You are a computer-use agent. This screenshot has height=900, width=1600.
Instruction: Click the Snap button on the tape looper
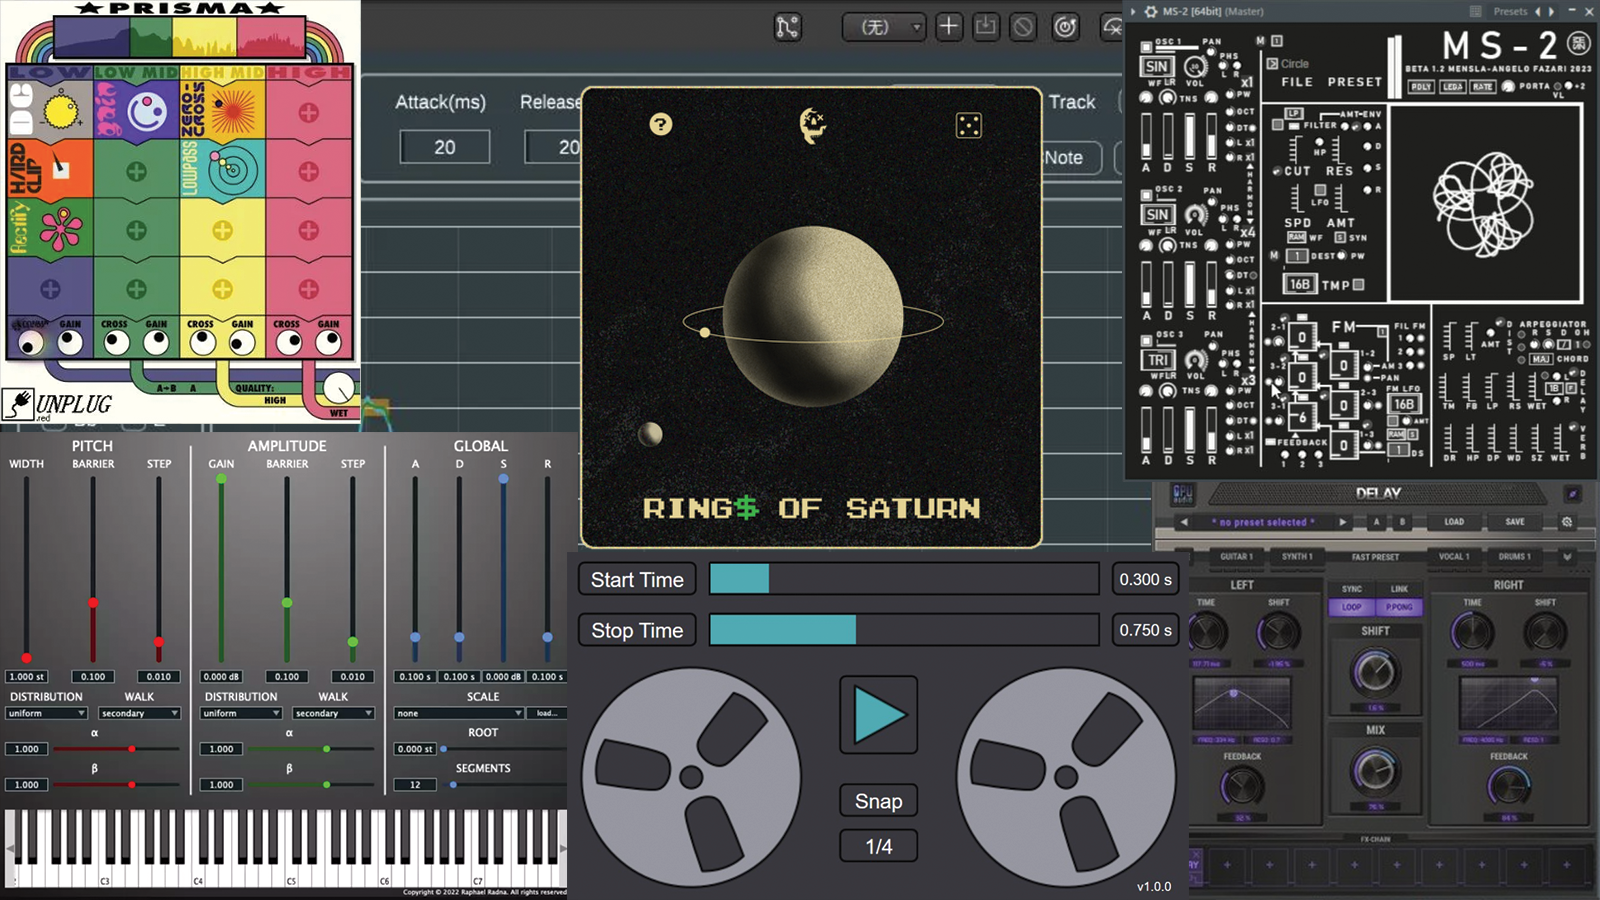878,800
